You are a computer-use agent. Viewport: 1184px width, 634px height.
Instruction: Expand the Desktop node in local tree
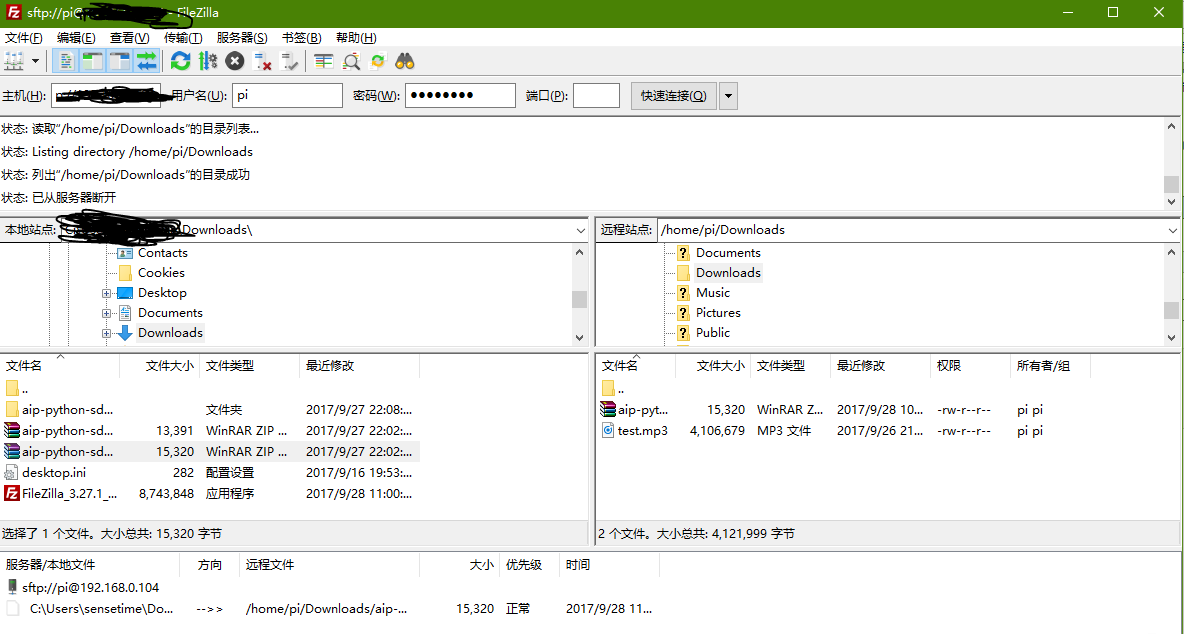pos(106,293)
